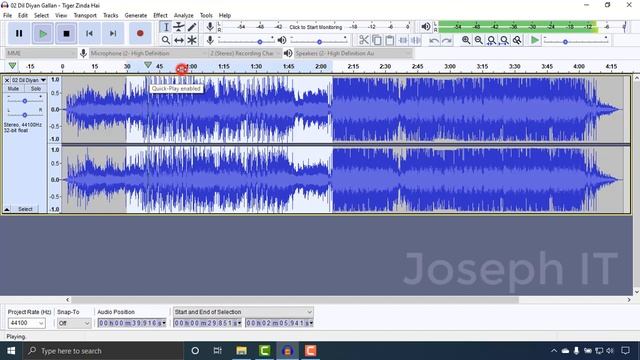Image resolution: width=640 pixels, height=360 pixels.
Task: Skip to start of track
Action: point(89,33)
